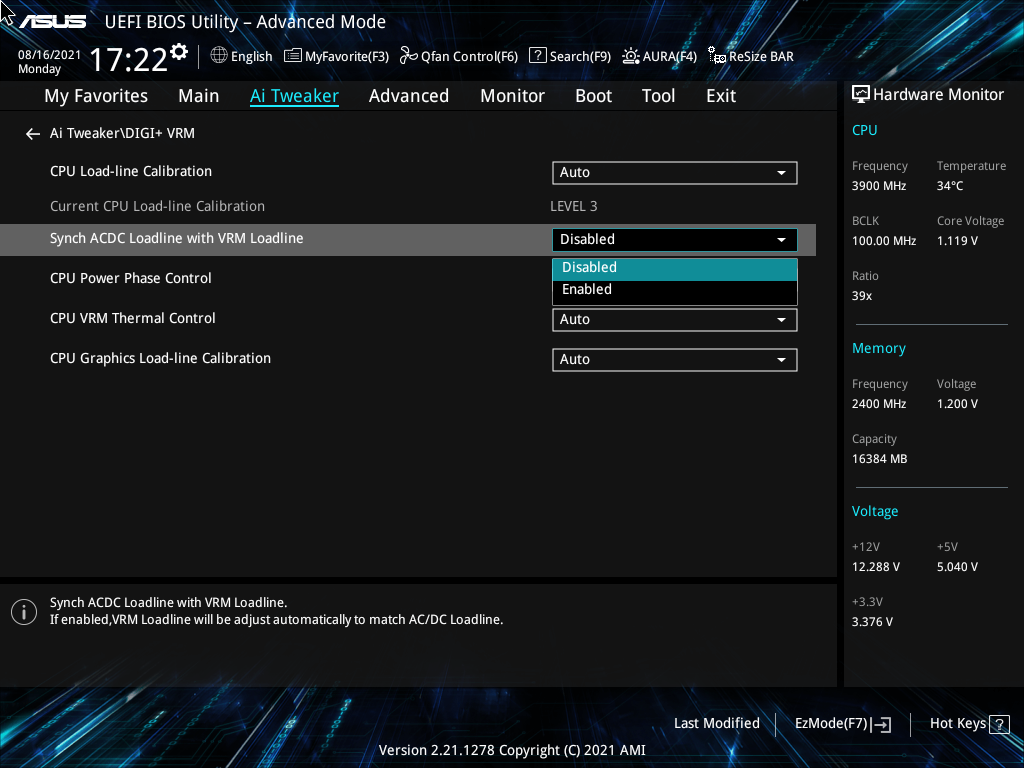Click the Qfan Control(F6) label
1024x768 pixels.
point(470,57)
